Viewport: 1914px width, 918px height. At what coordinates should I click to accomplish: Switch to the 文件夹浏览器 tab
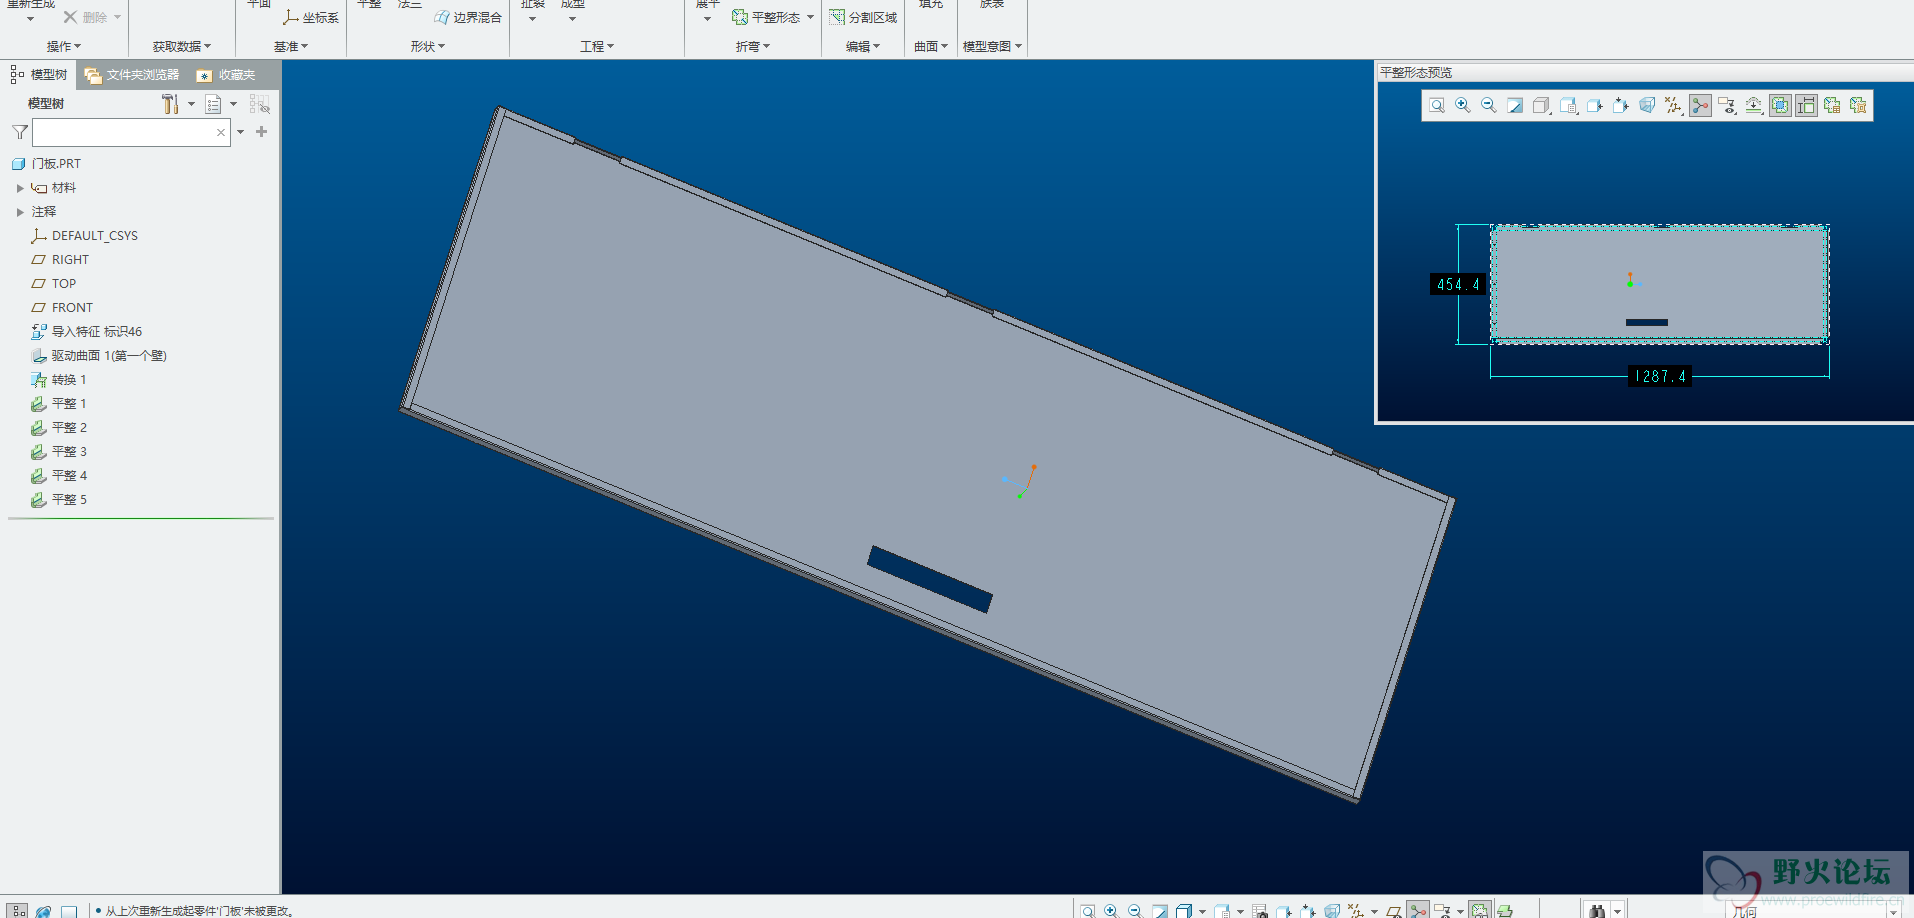pos(132,75)
